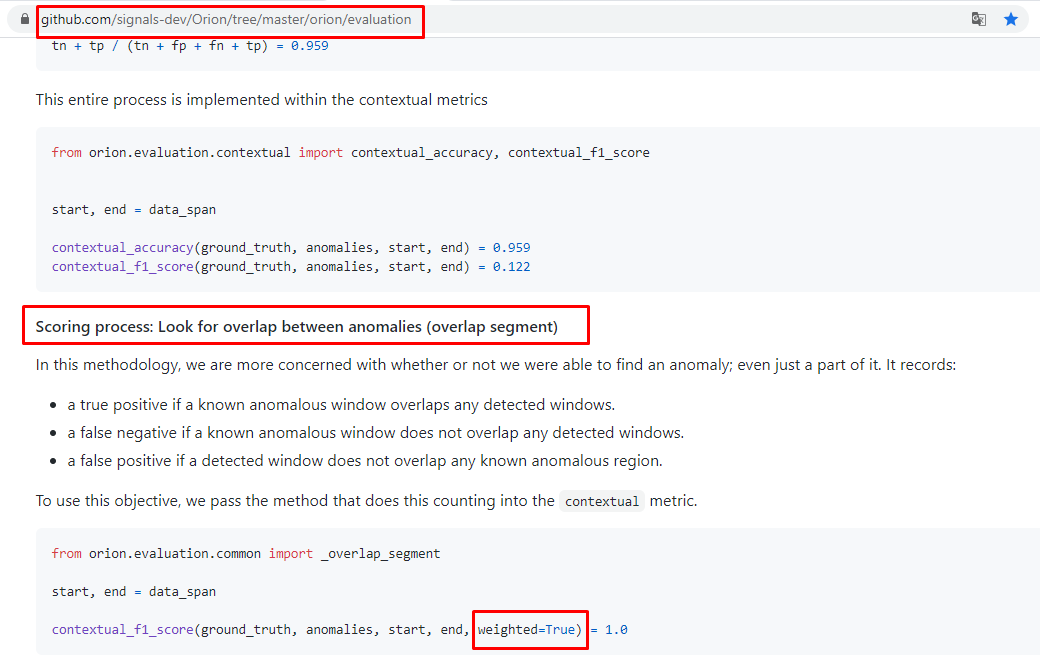The height and width of the screenshot is (668, 1040).
Task: Click the 'data_span' variable in the code
Action: [x=182, y=209]
